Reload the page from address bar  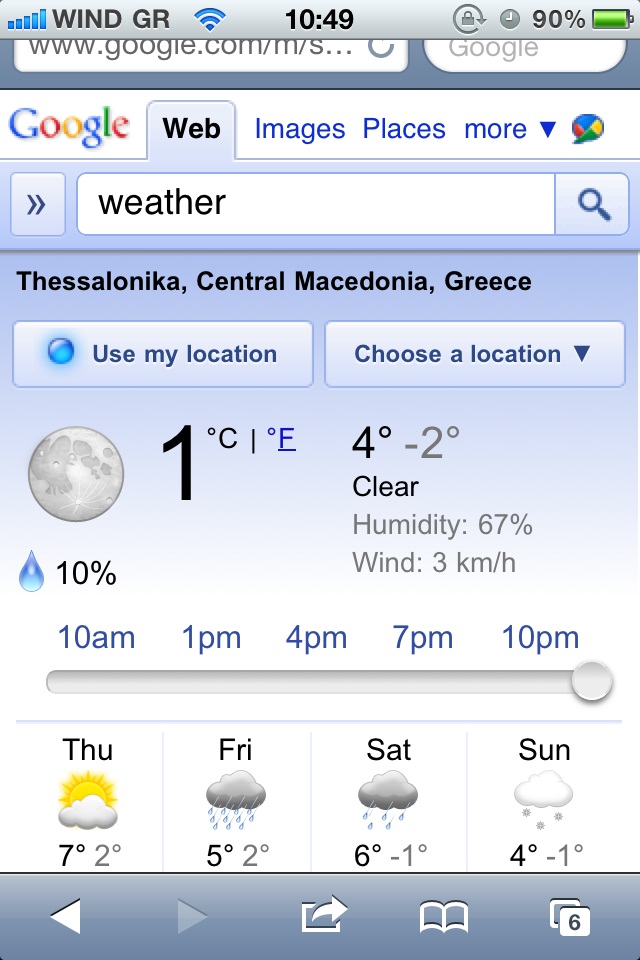pyautogui.click(x=381, y=47)
